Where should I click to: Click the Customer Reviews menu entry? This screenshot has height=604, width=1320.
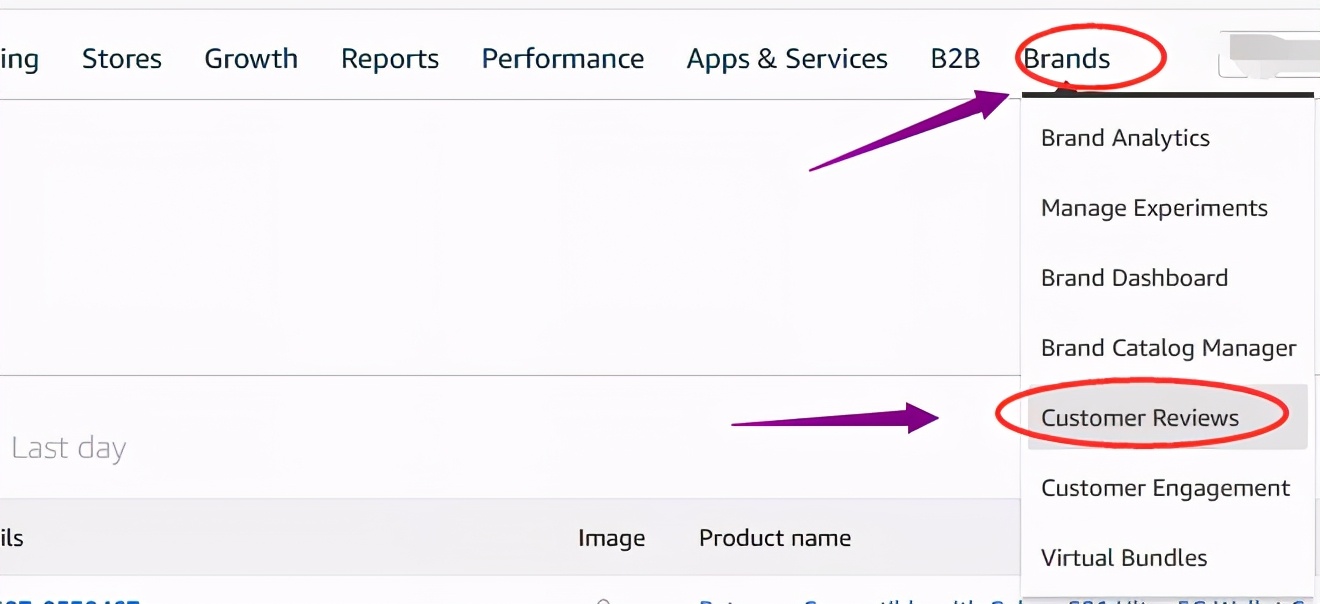(x=1140, y=418)
